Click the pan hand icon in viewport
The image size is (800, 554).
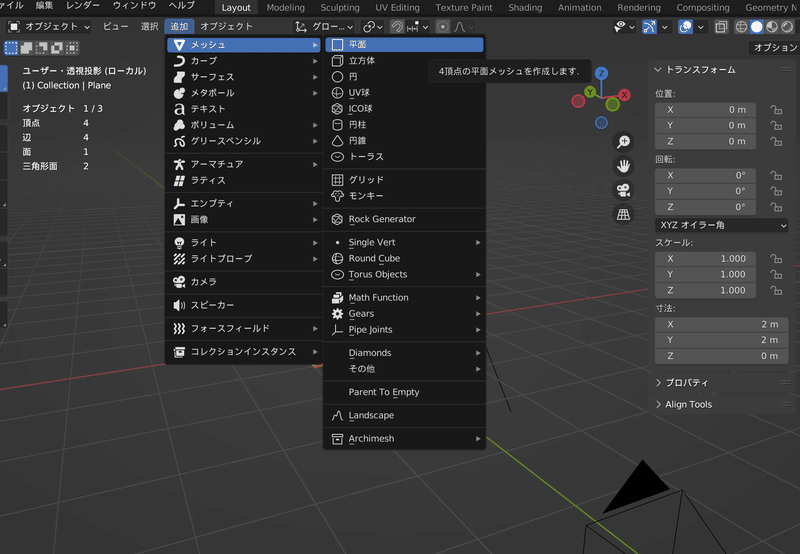[623, 166]
